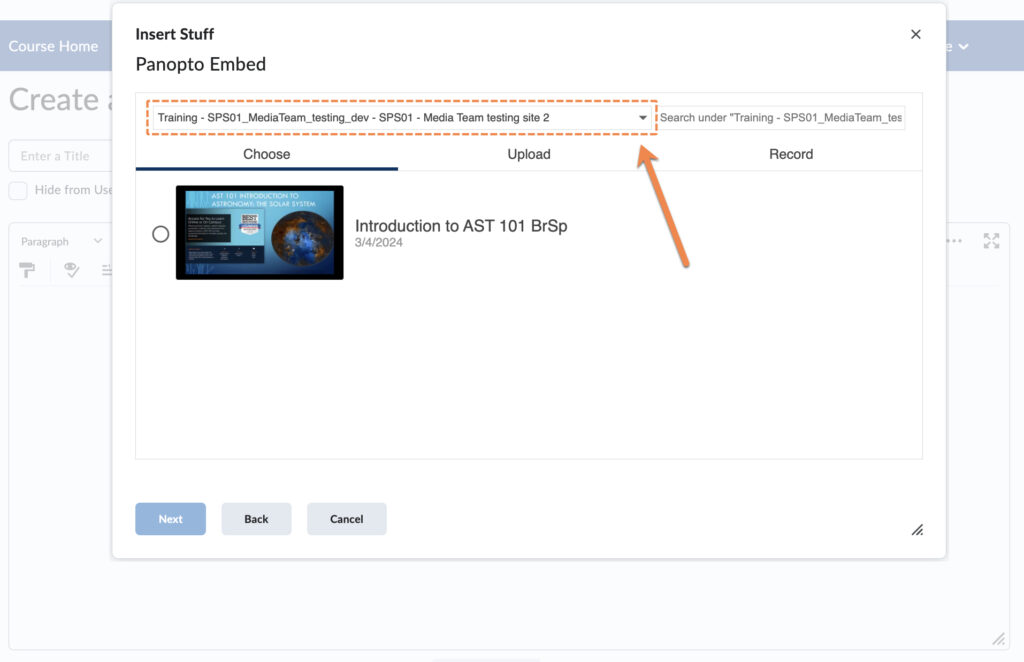Screen dimensions: 1024x662
Task: Switch to the Upload tab
Action: (x=528, y=154)
